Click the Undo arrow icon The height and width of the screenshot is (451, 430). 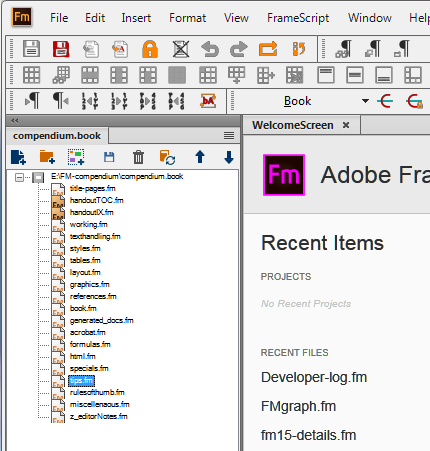tap(210, 49)
